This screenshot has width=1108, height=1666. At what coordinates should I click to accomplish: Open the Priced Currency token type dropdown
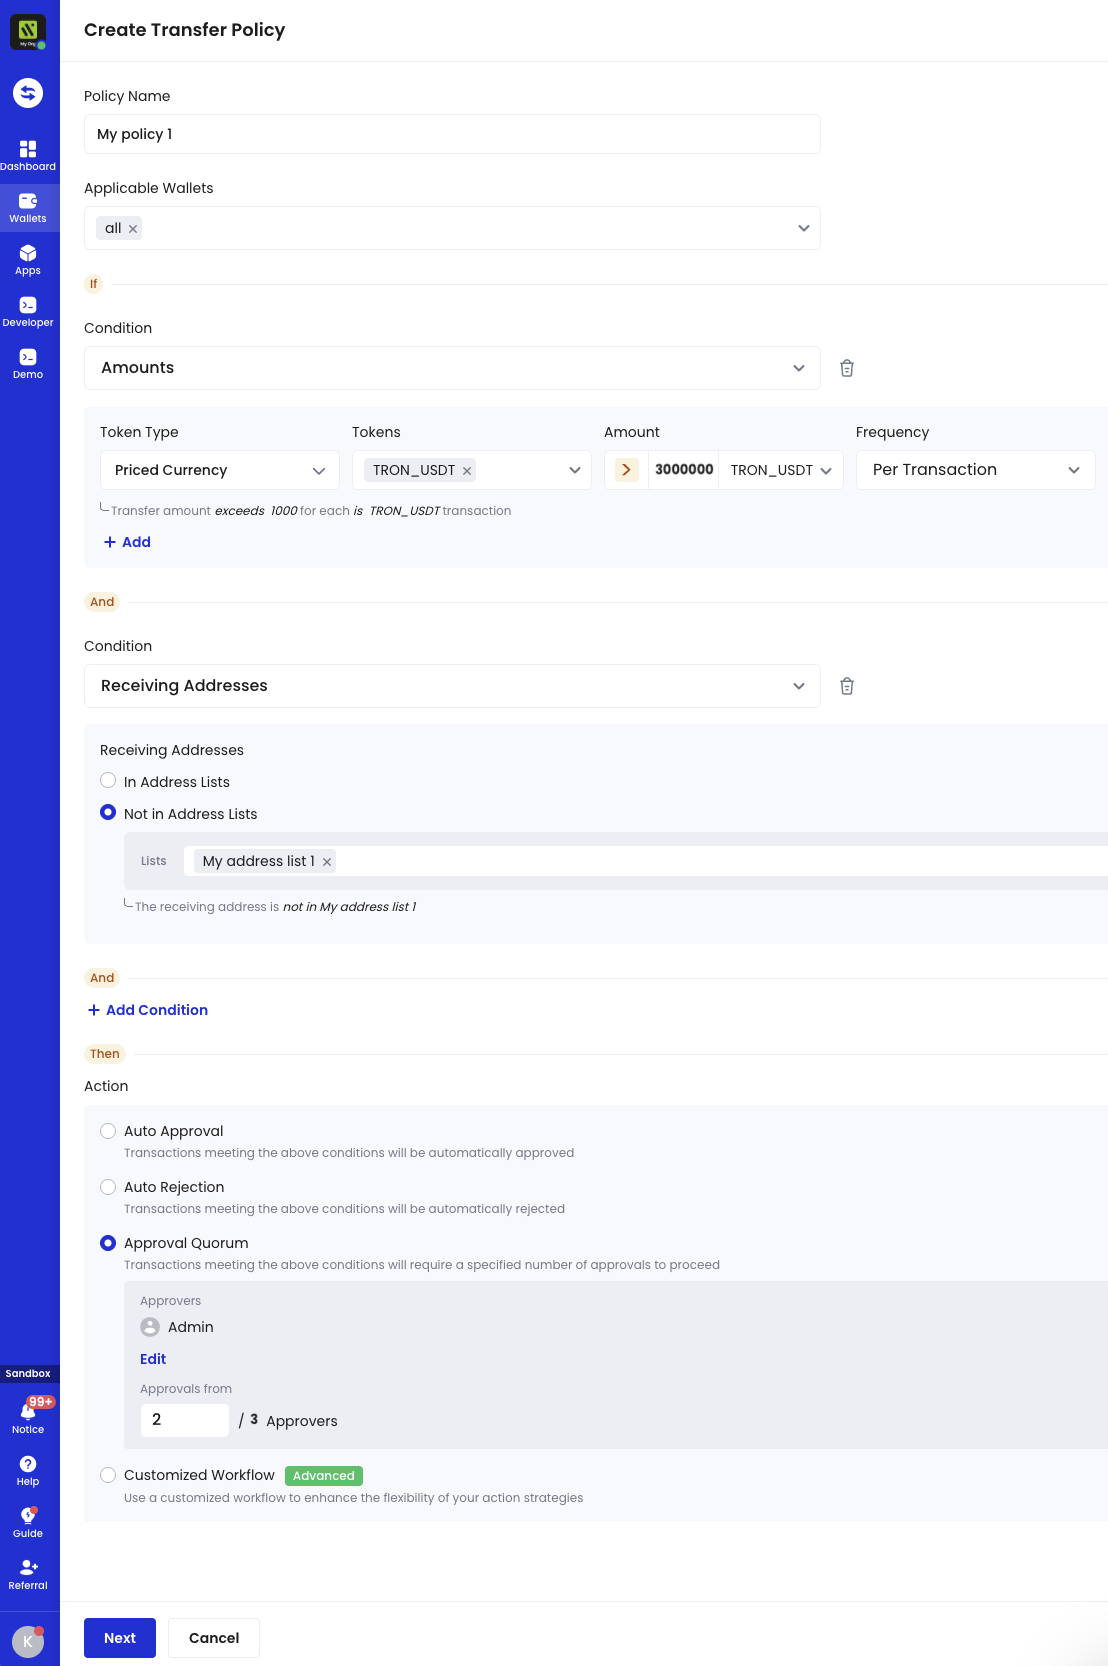point(220,470)
